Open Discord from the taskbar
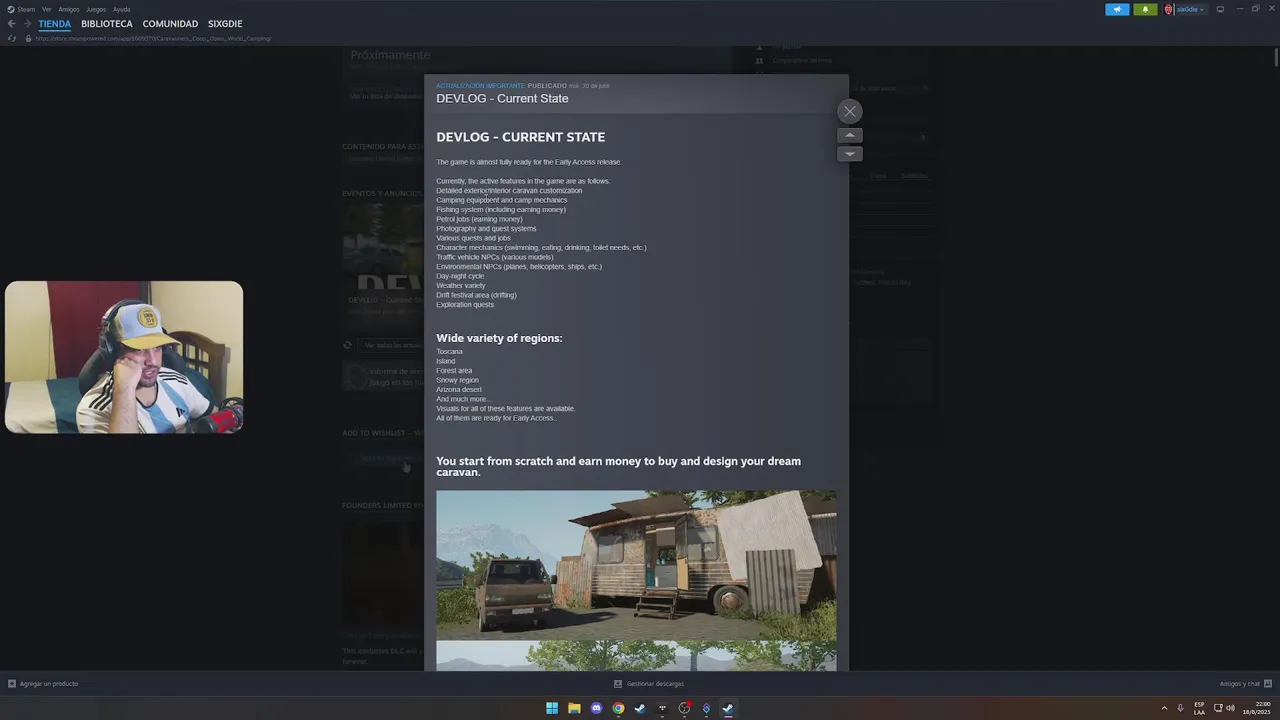The image size is (1280, 720). coord(596,708)
